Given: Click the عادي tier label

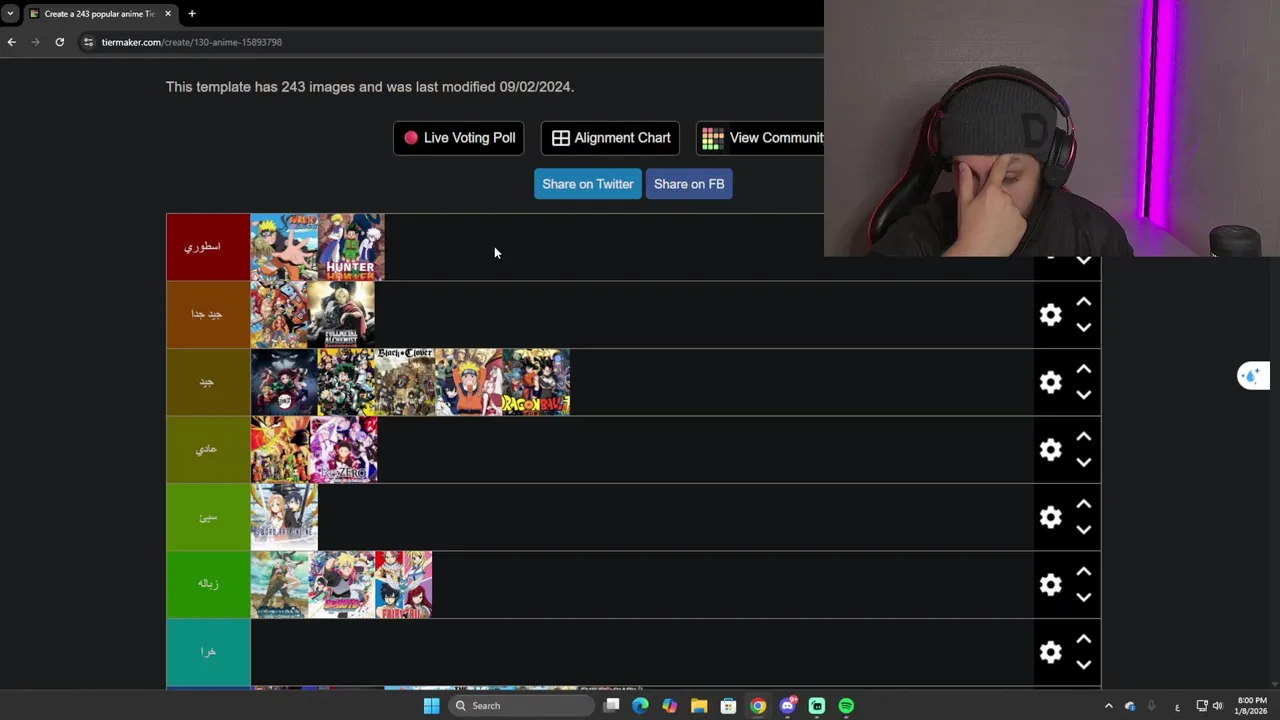Looking at the screenshot, I should pyautogui.click(x=208, y=450).
